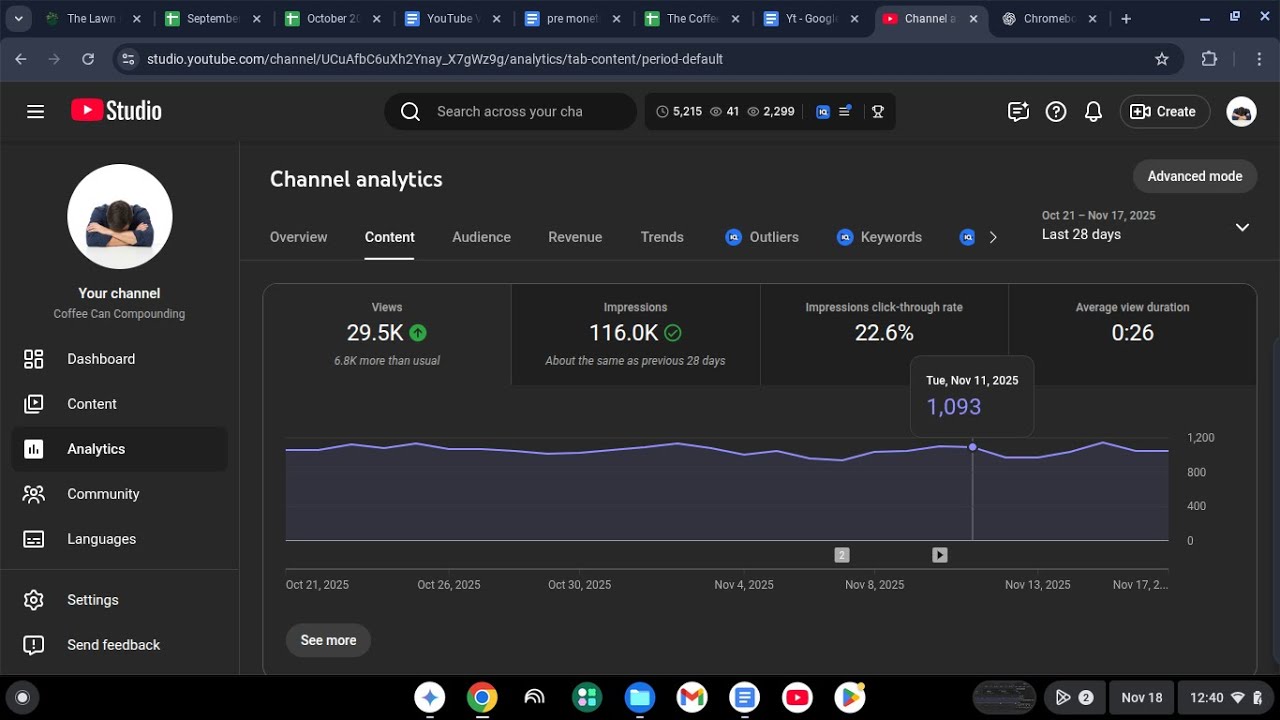Open the Gemini sparkle icon on the shelf
Viewport: 1280px width, 720px height.
pyautogui.click(x=430, y=697)
